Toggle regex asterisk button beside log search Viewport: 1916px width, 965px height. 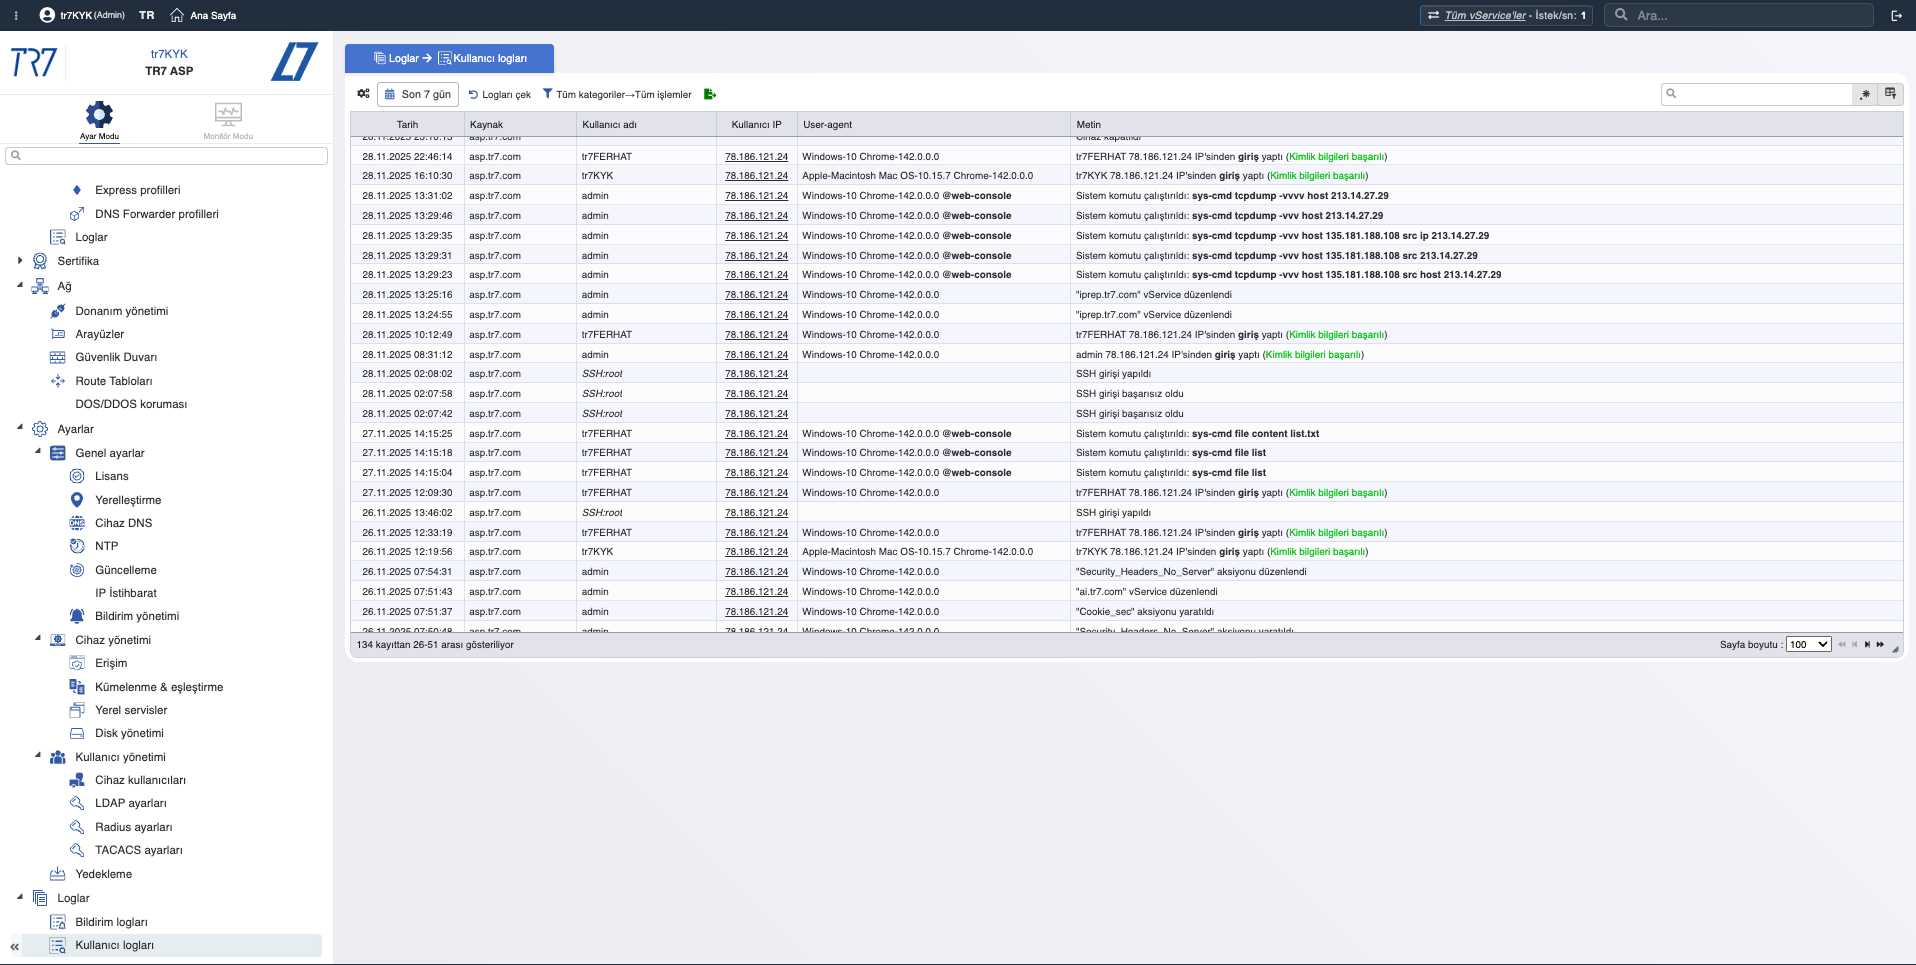1865,94
